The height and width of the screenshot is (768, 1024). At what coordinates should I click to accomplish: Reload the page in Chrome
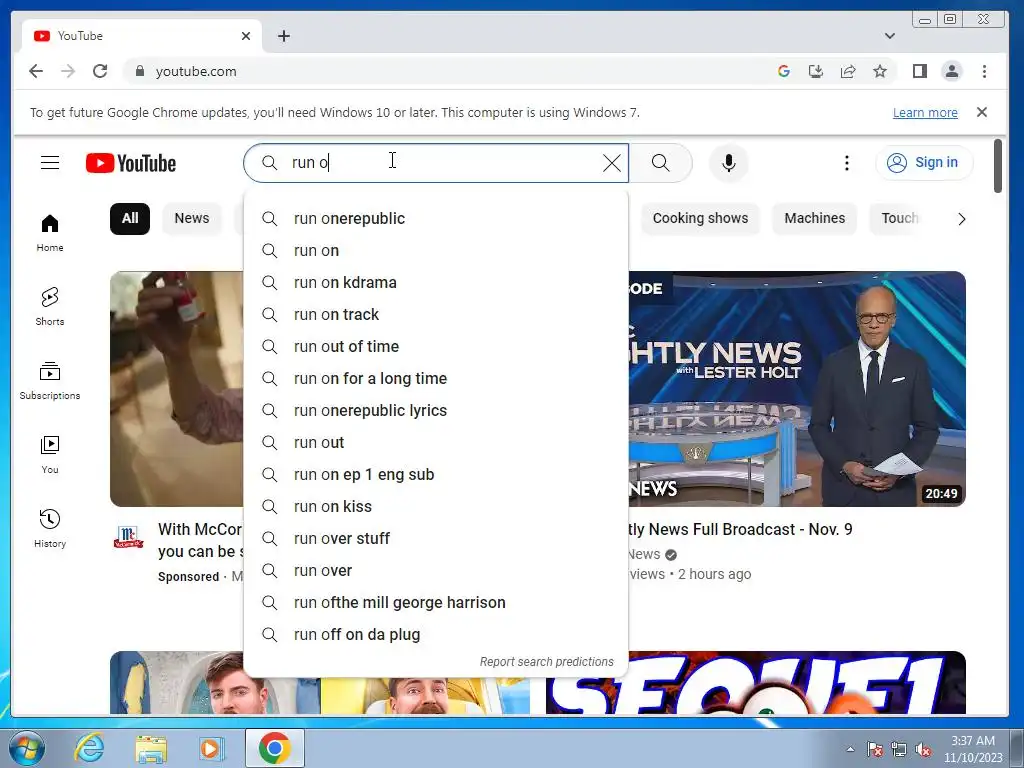[100, 71]
